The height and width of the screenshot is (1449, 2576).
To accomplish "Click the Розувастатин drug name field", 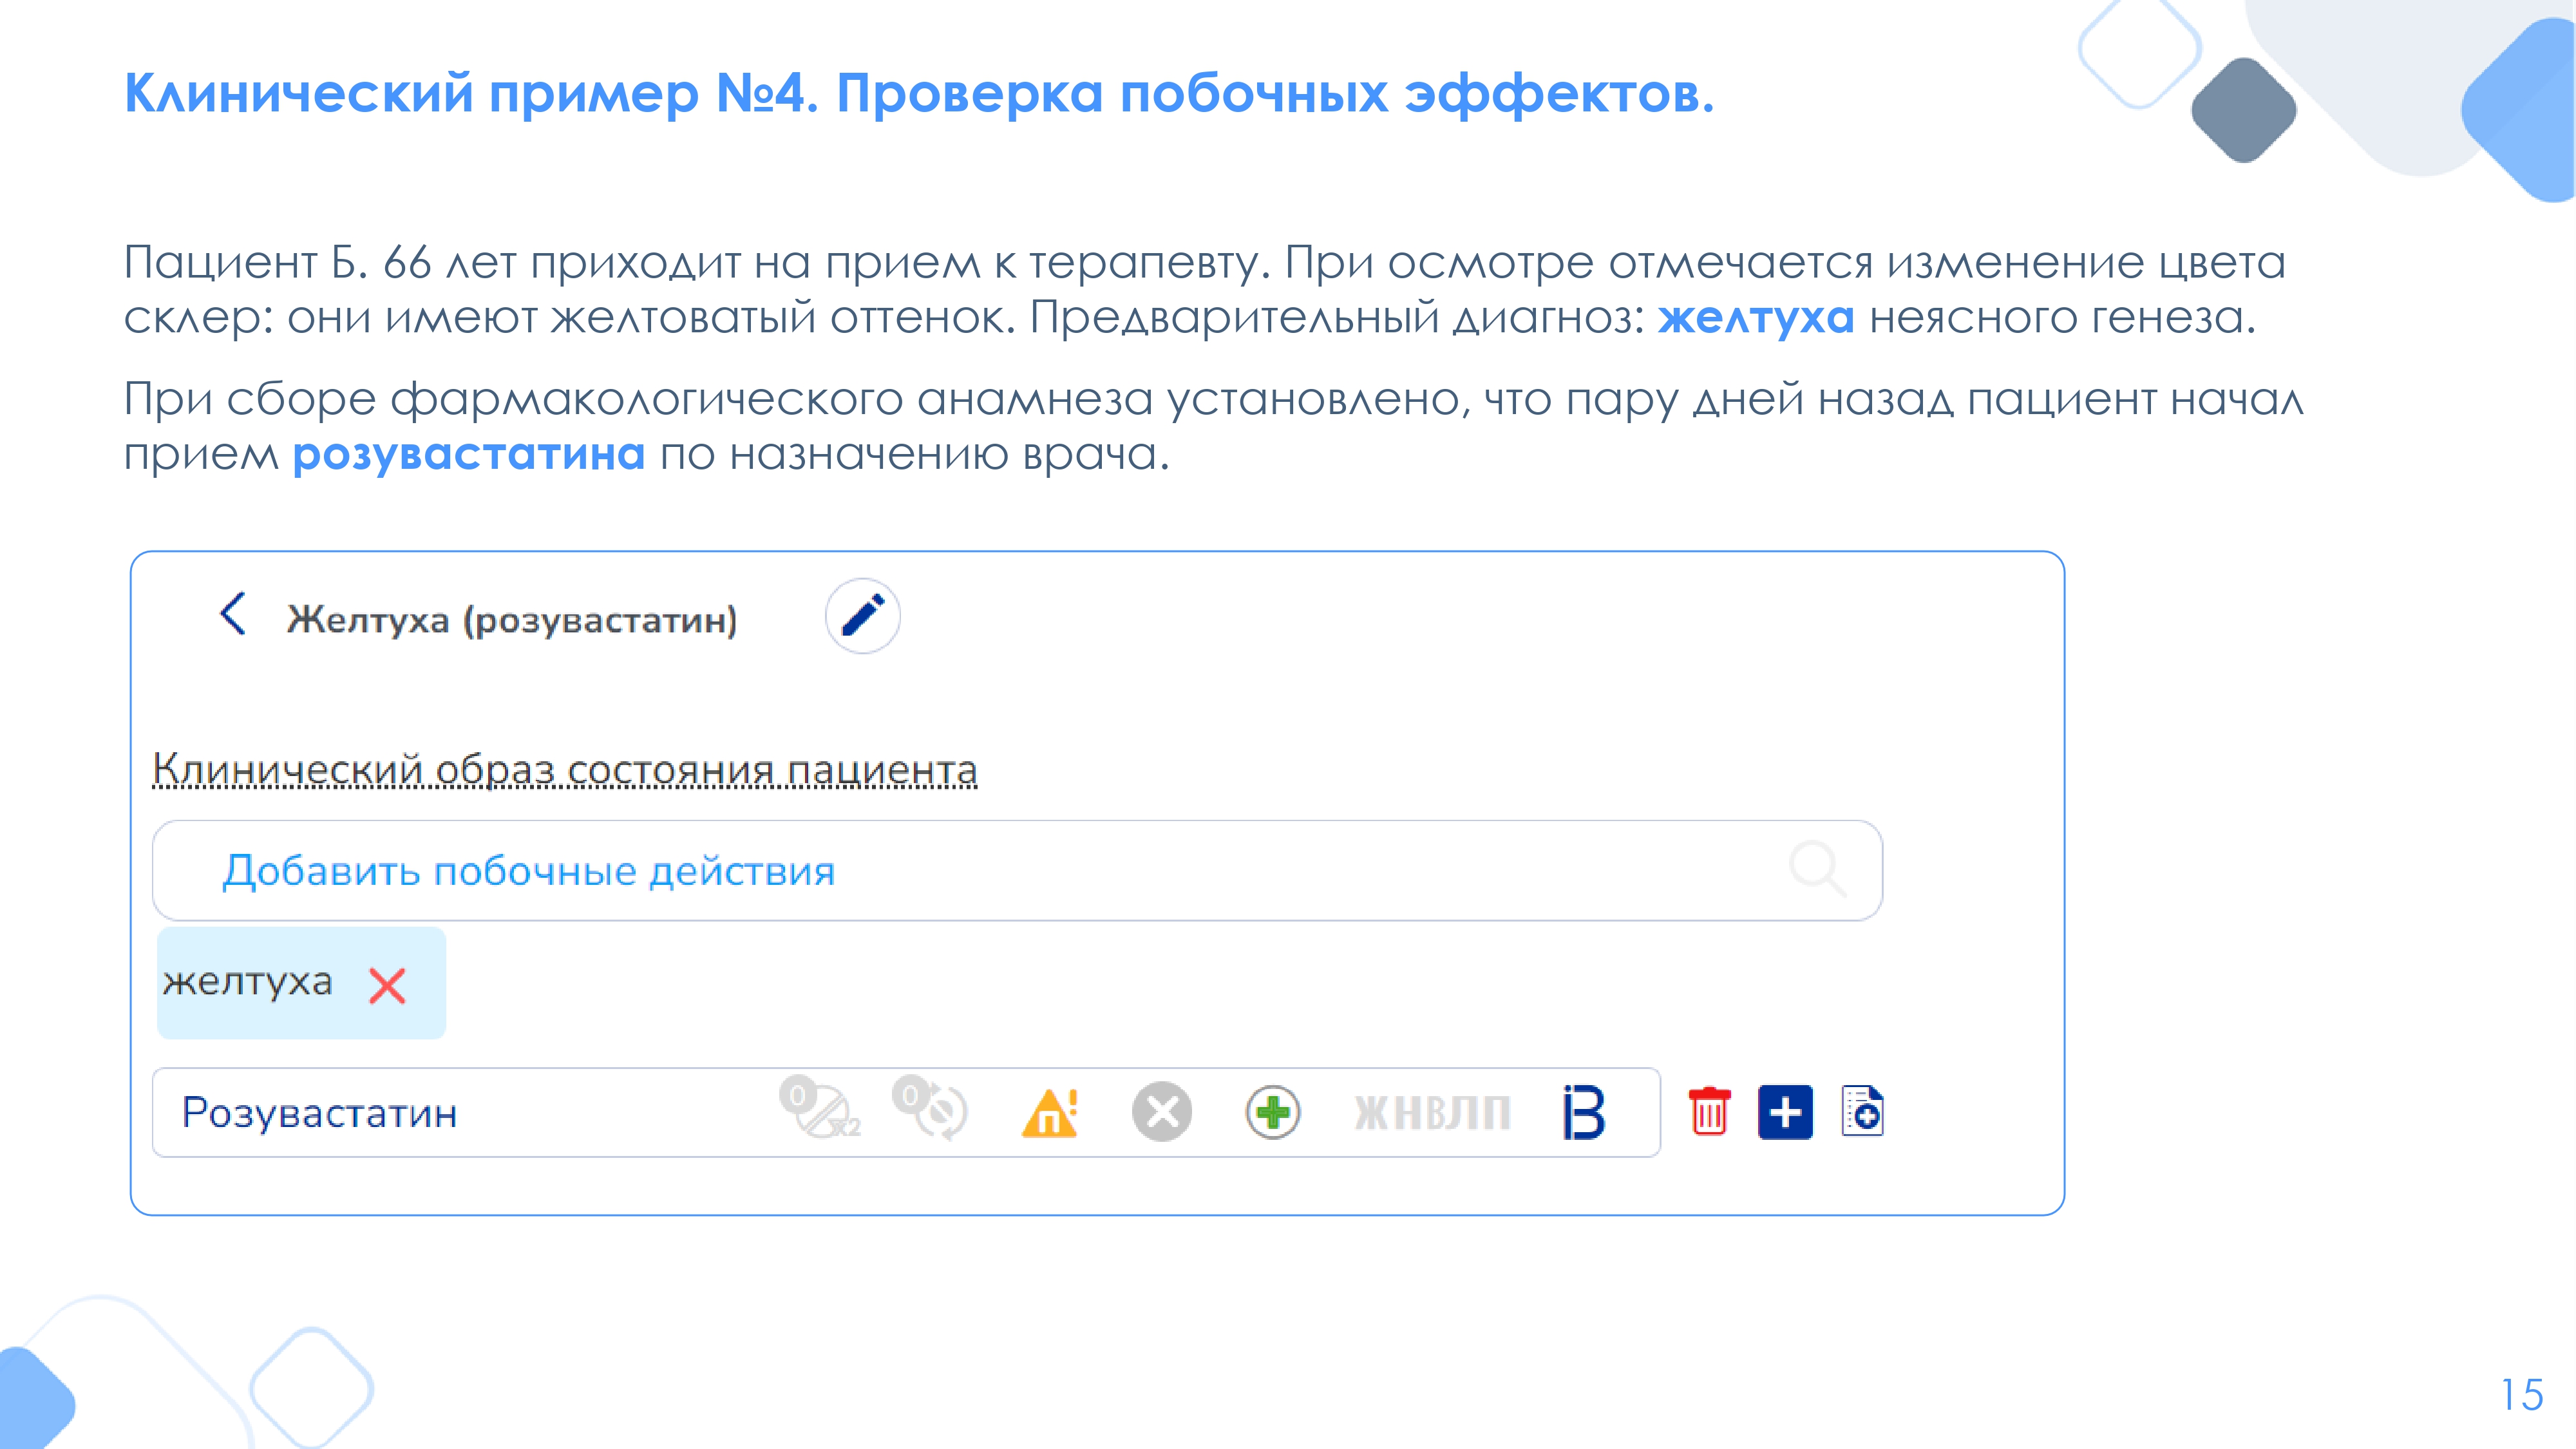I will pos(320,1113).
